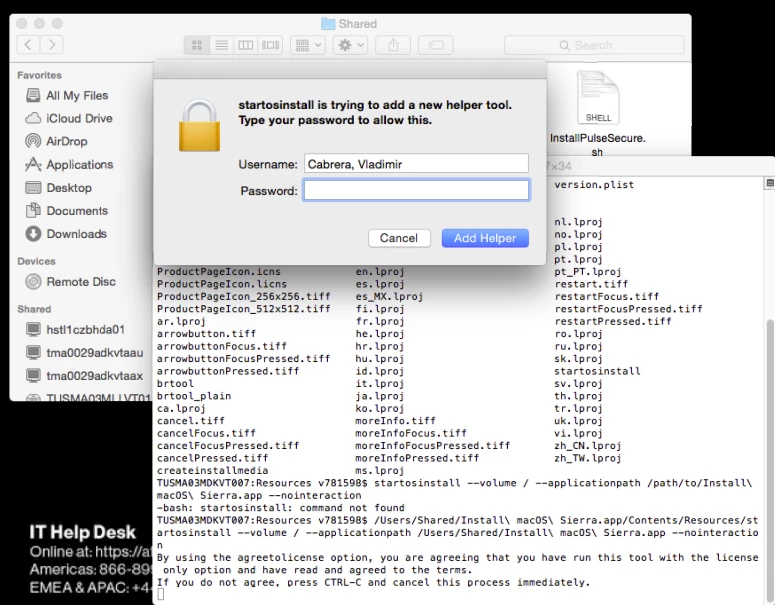
Task: Open the item arrangement dropdown in Finder
Action: point(308,45)
